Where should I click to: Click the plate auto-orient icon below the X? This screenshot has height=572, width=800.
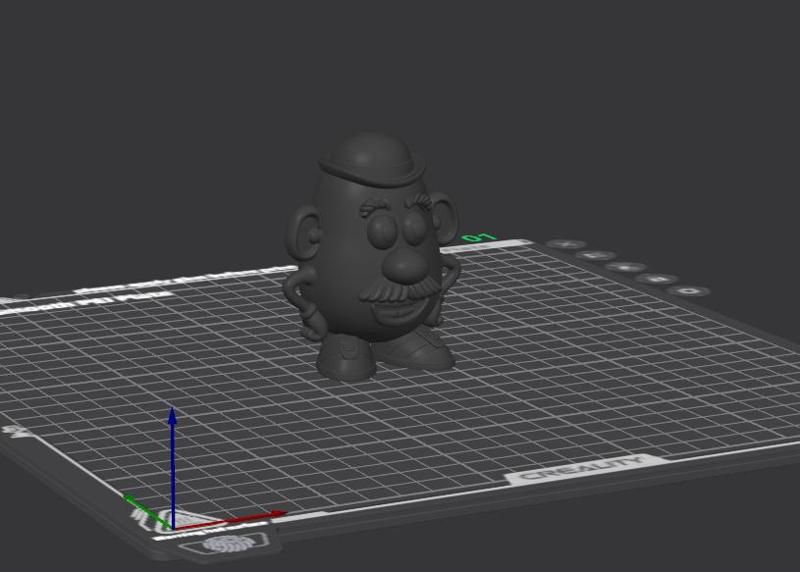(x=595, y=255)
